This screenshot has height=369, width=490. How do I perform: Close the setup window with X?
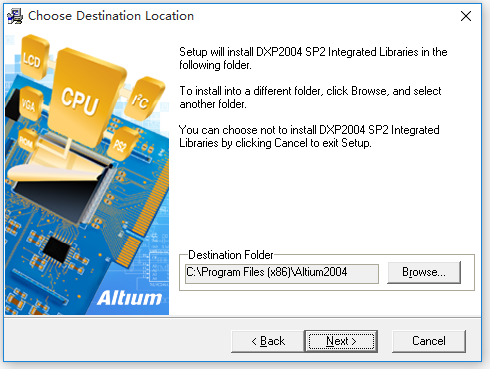click(x=466, y=16)
